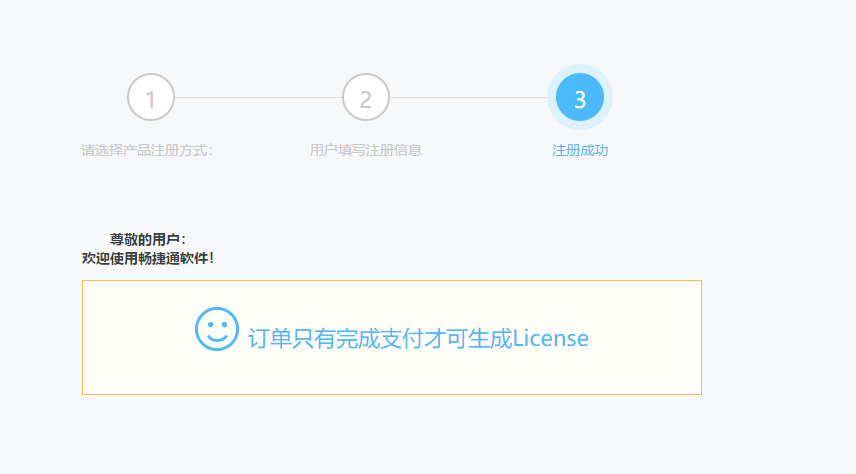
Task: Click the highlighted step 3 circle
Action: click(x=580, y=97)
